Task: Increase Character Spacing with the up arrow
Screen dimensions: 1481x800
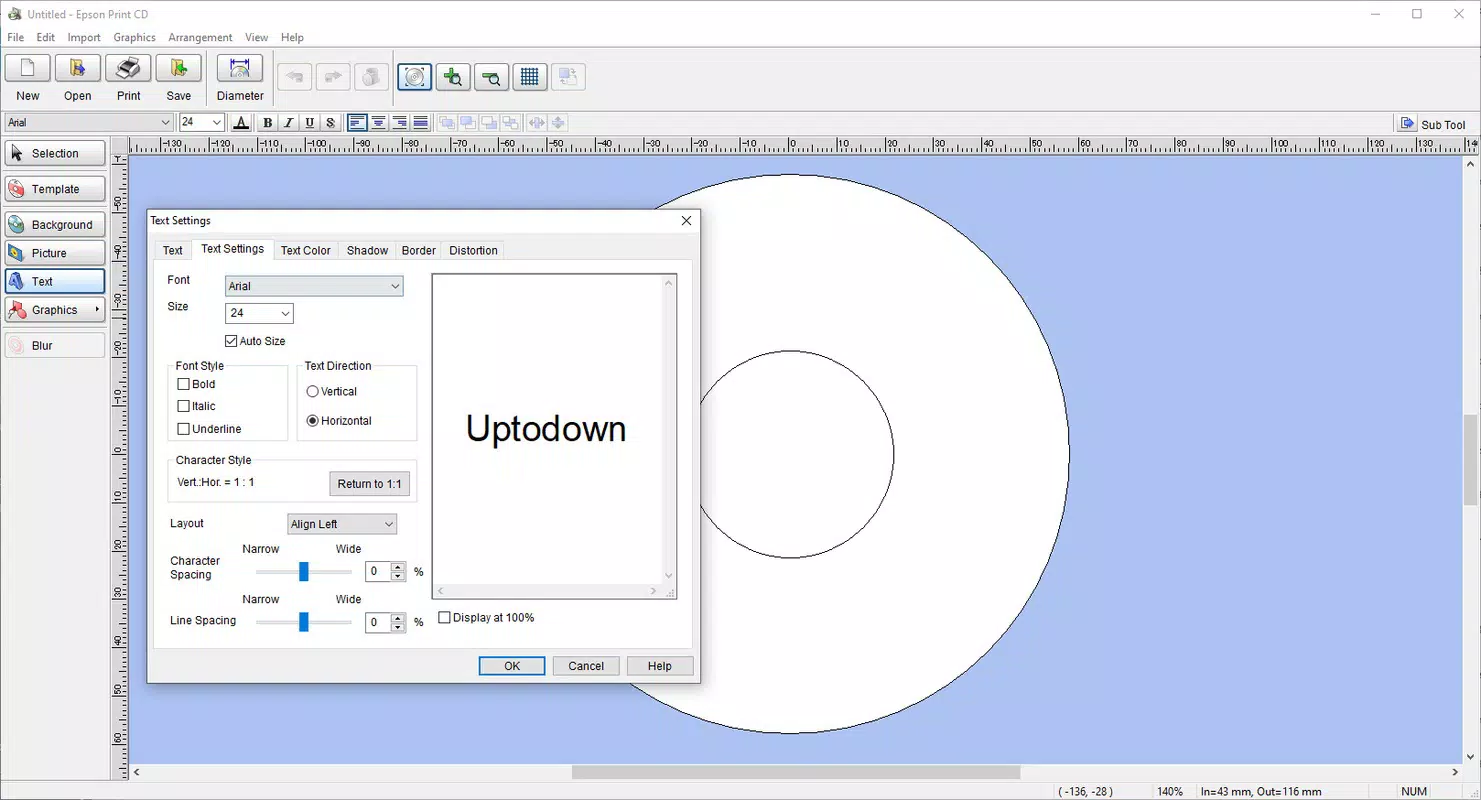Action: tap(398, 567)
